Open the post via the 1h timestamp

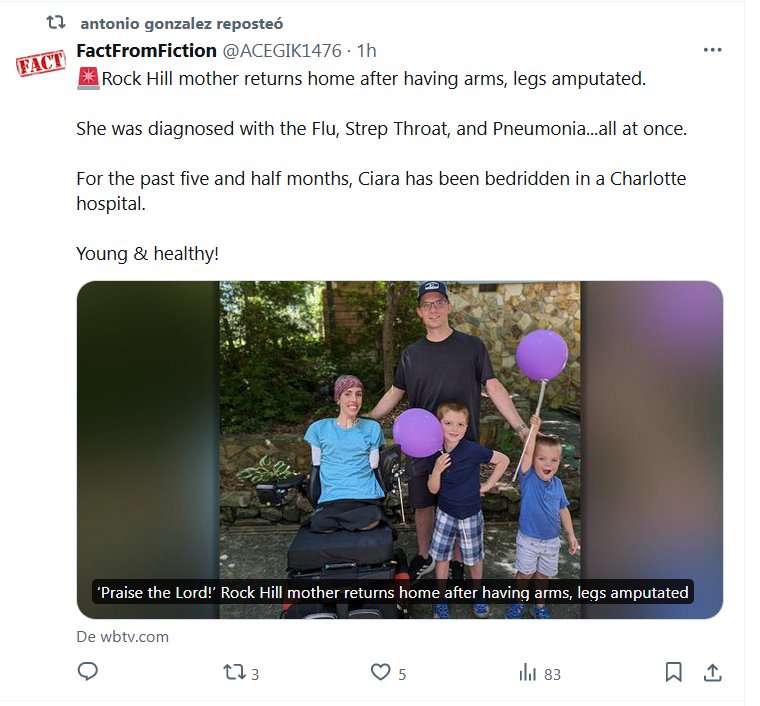(x=366, y=50)
